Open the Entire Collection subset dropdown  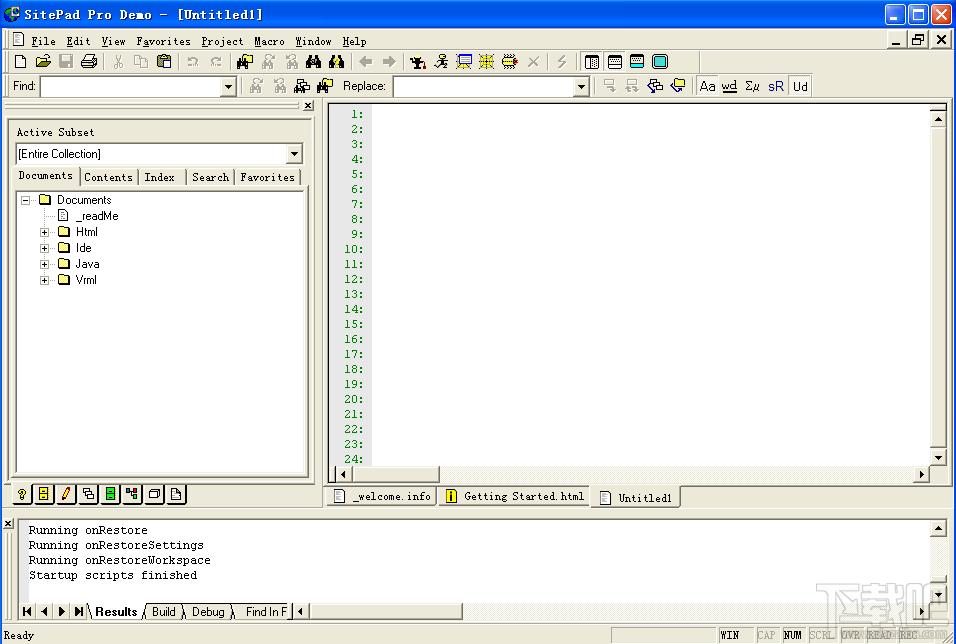294,154
